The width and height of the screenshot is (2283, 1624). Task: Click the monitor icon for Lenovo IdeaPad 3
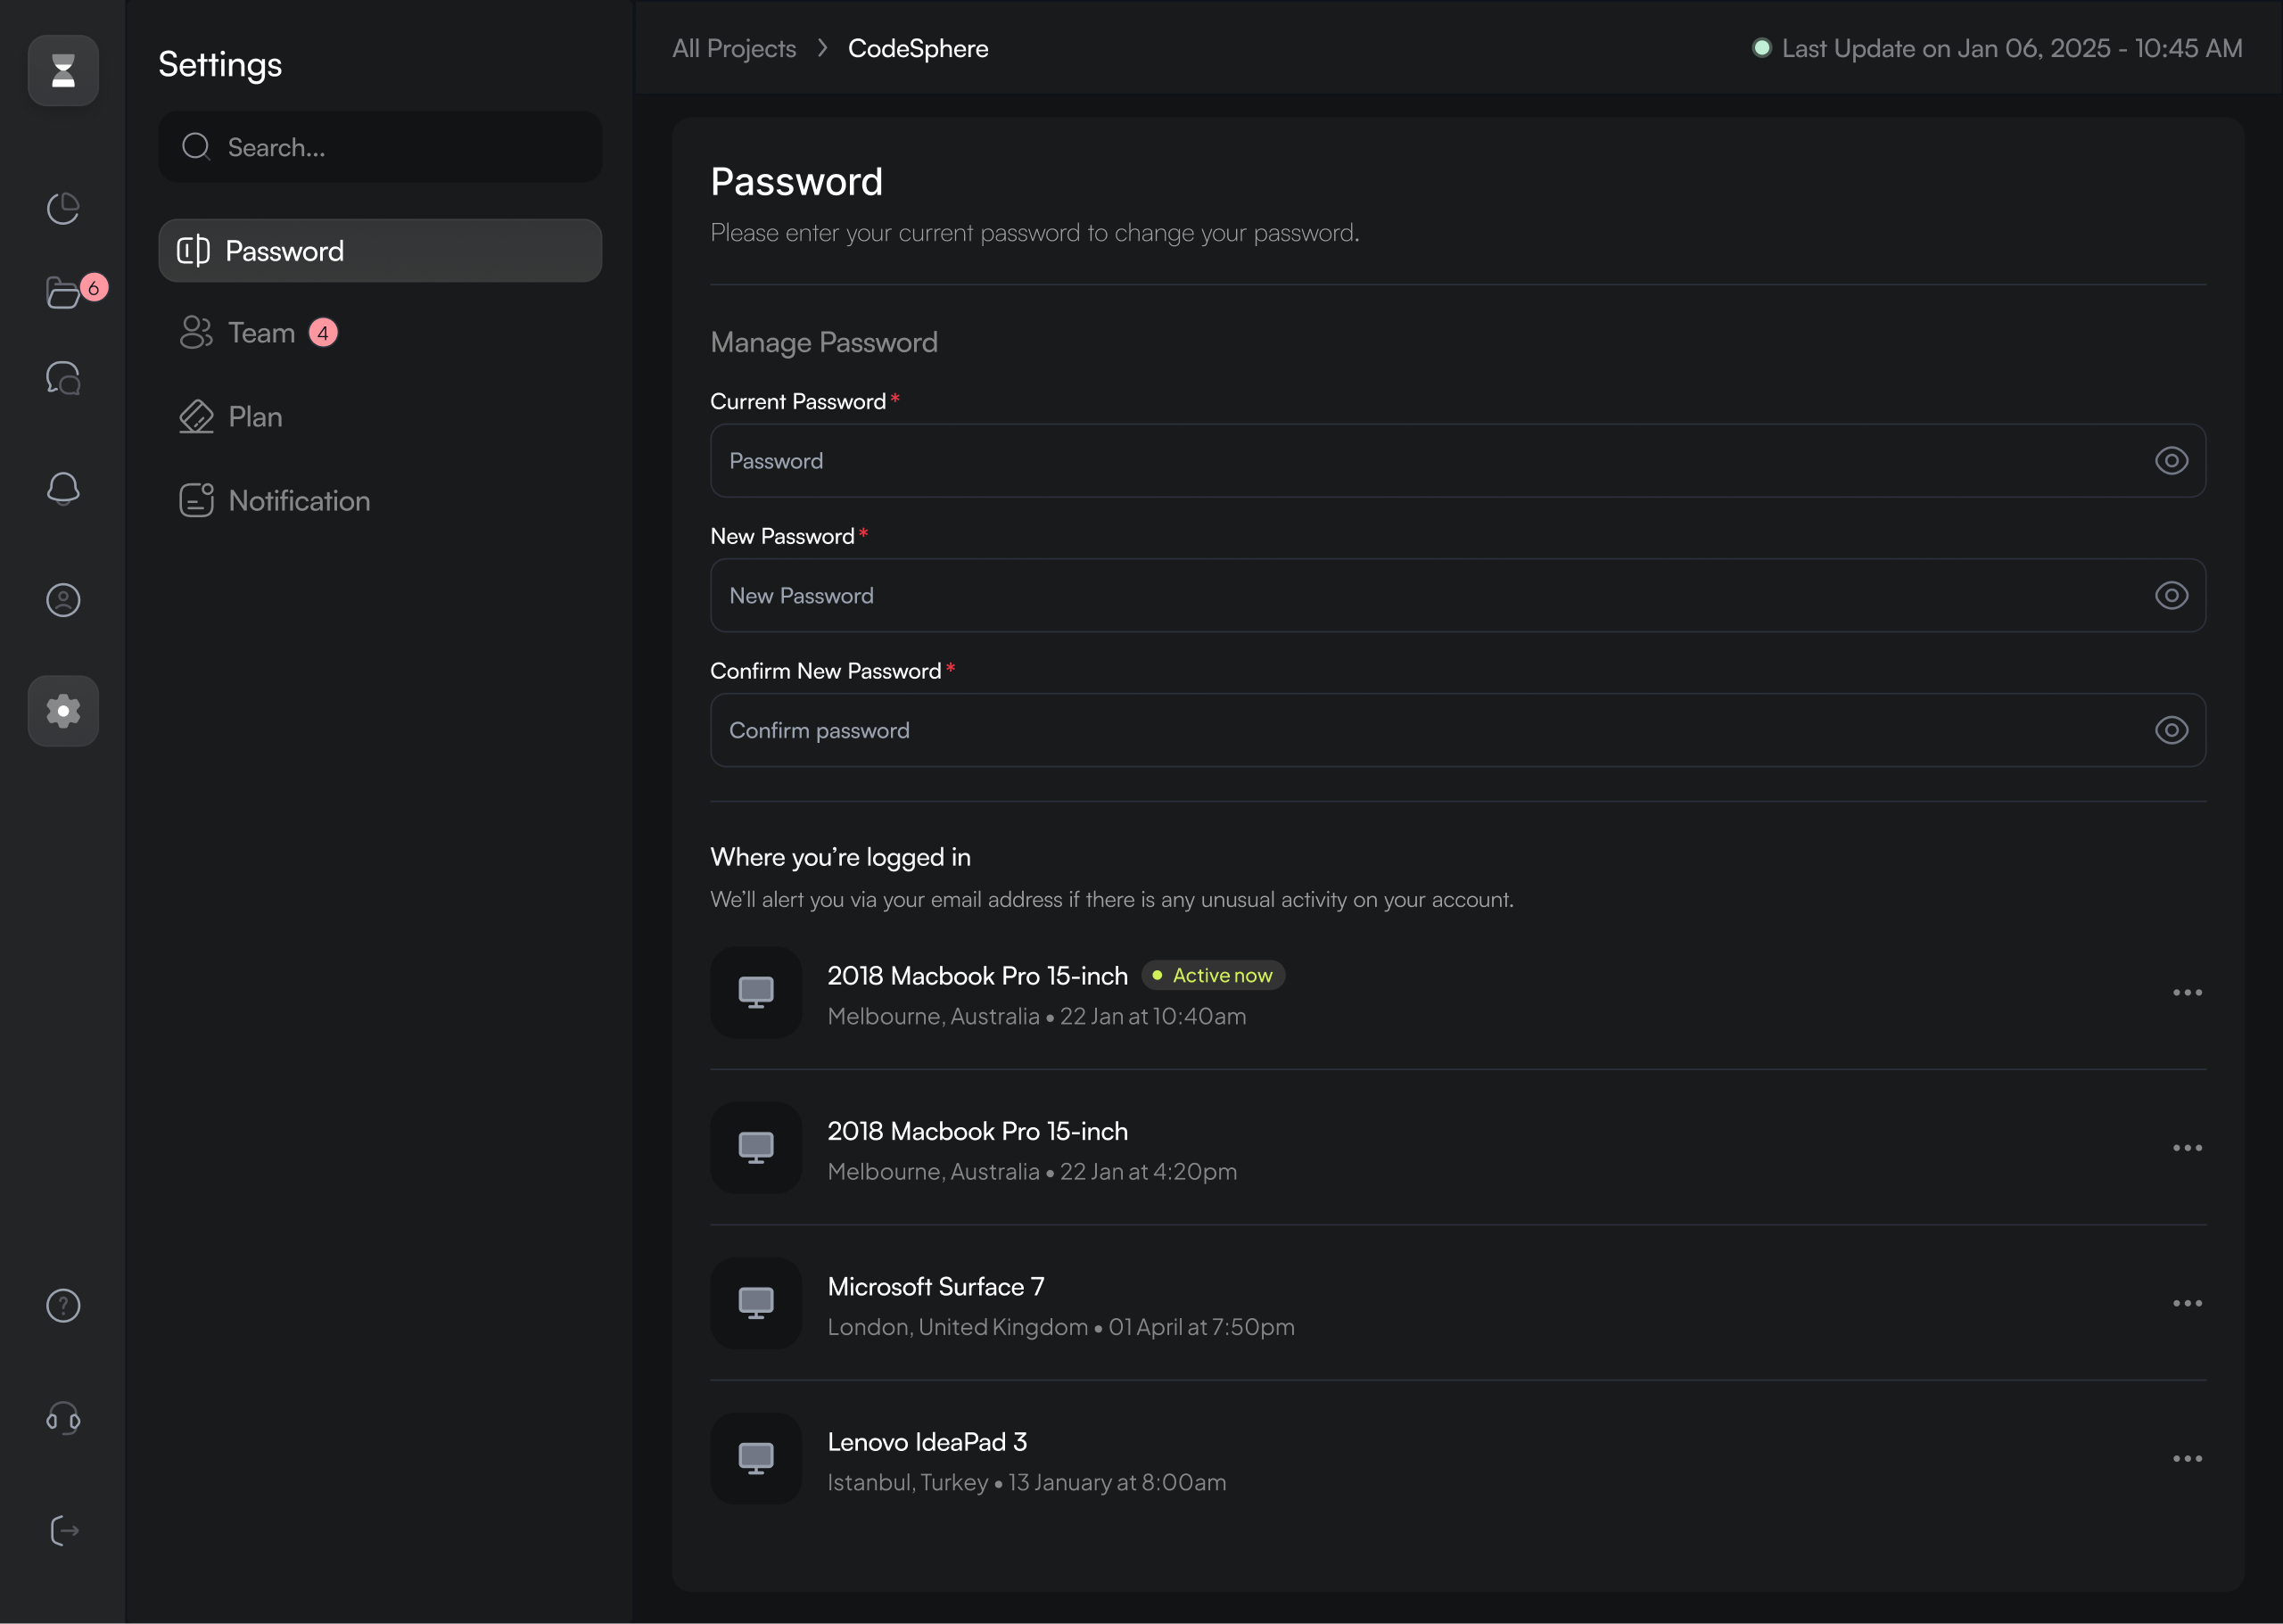click(x=756, y=1459)
